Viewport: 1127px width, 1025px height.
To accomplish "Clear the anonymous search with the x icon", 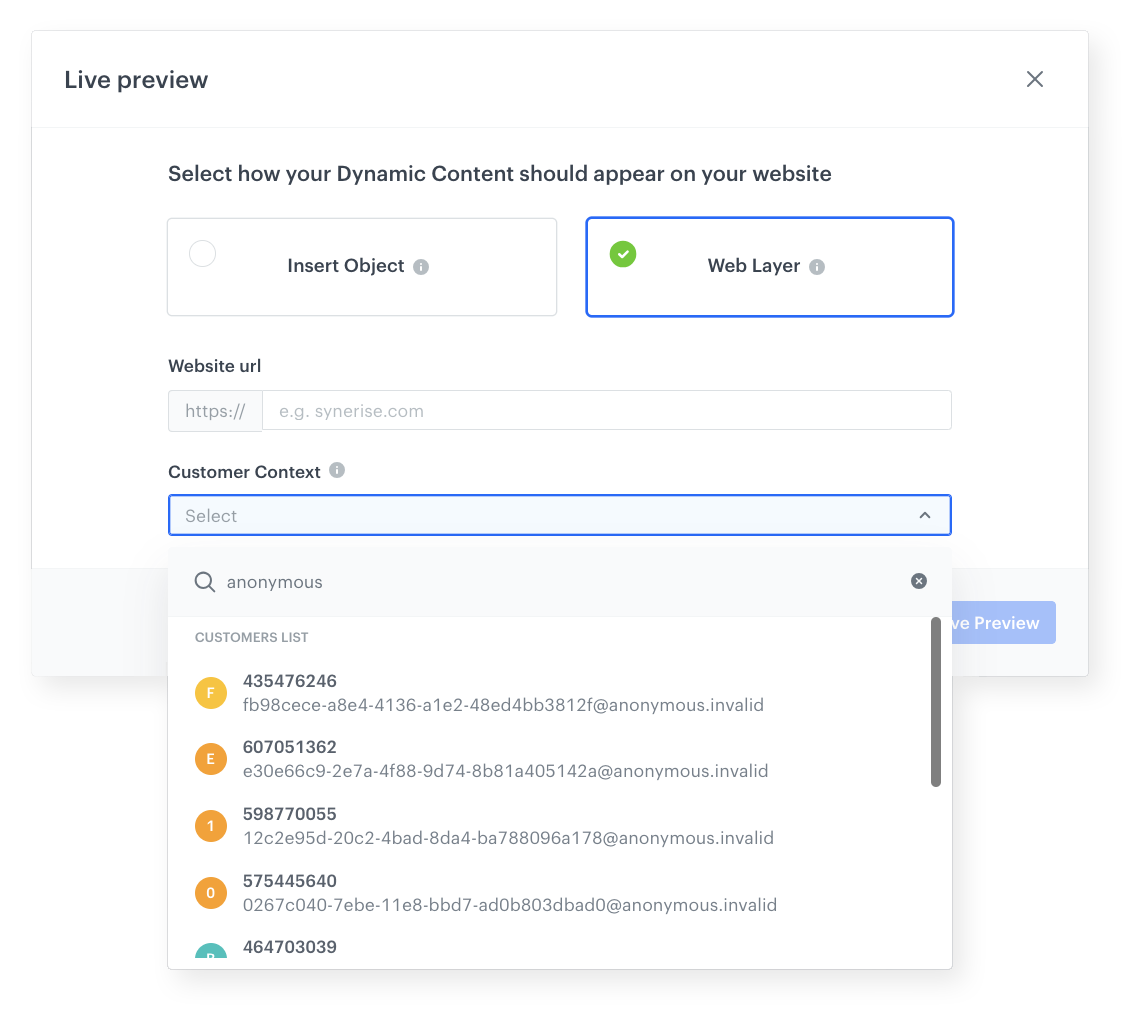I will coord(918,581).
